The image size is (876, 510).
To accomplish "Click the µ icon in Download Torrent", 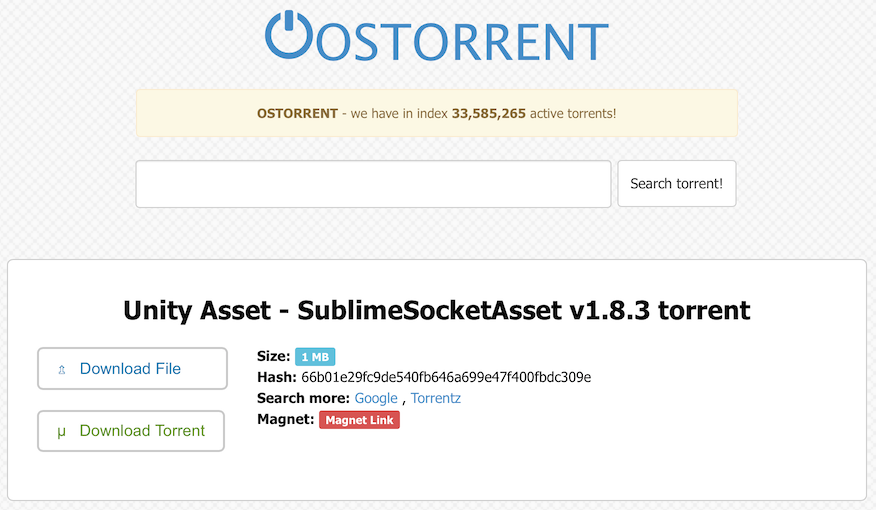I will point(61,431).
